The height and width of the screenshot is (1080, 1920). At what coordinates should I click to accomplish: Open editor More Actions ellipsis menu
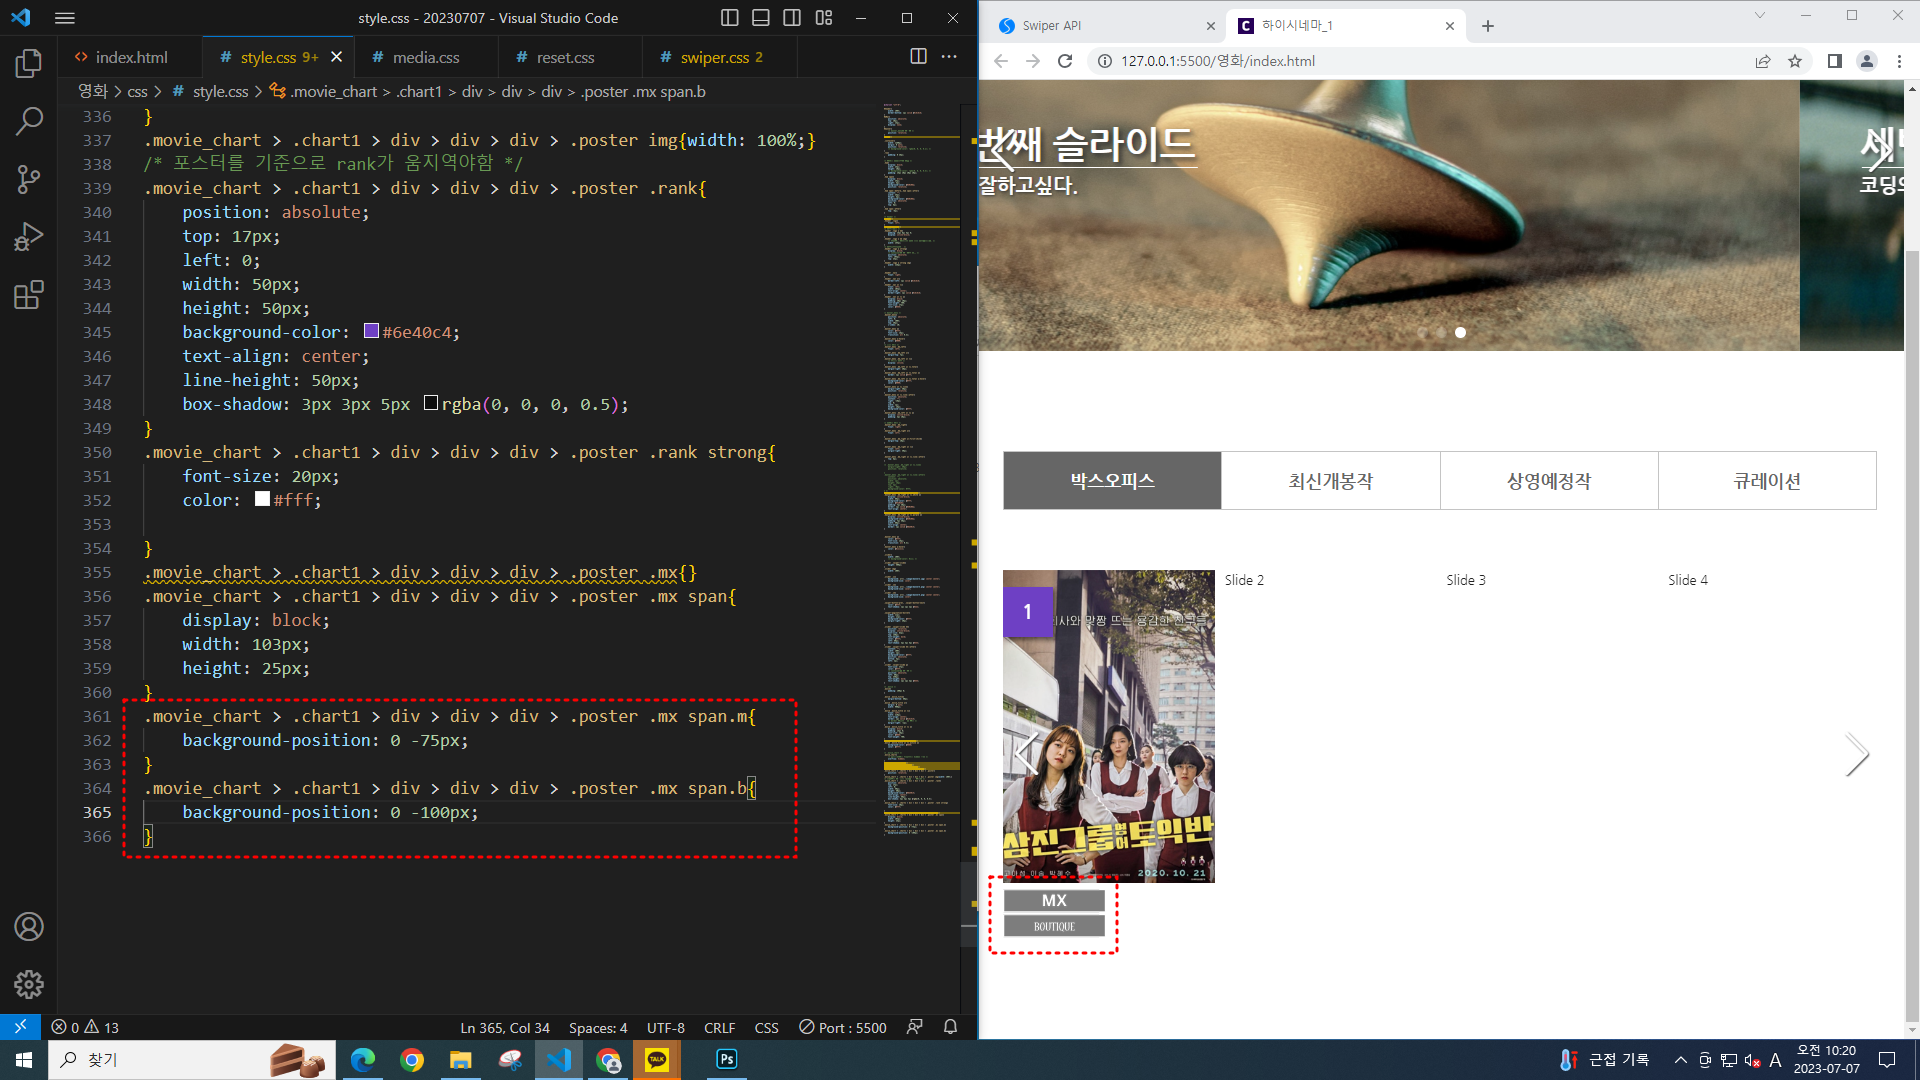pyautogui.click(x=949, y=57)
